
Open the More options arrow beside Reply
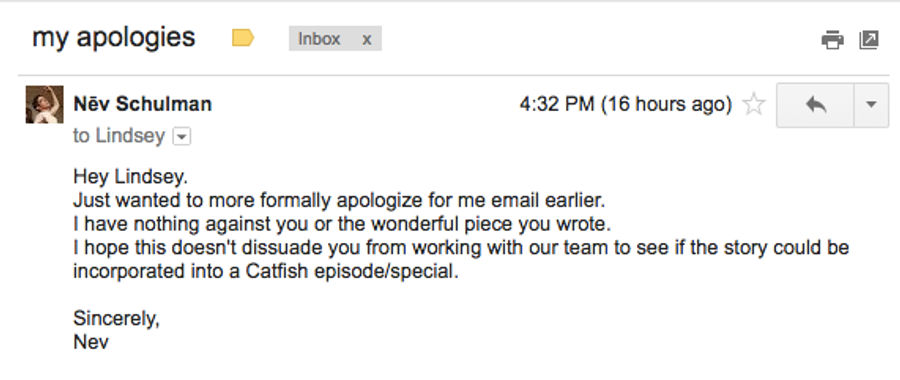coord(871,105)
